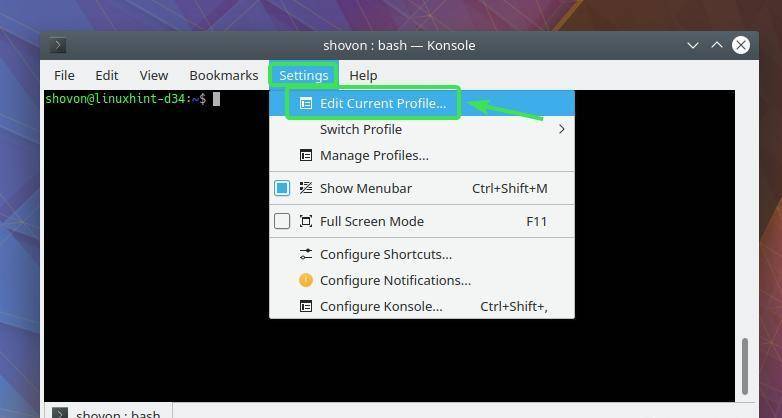Choose Edit Current Profile menu entry
The image size is (782, 418).
422,103
